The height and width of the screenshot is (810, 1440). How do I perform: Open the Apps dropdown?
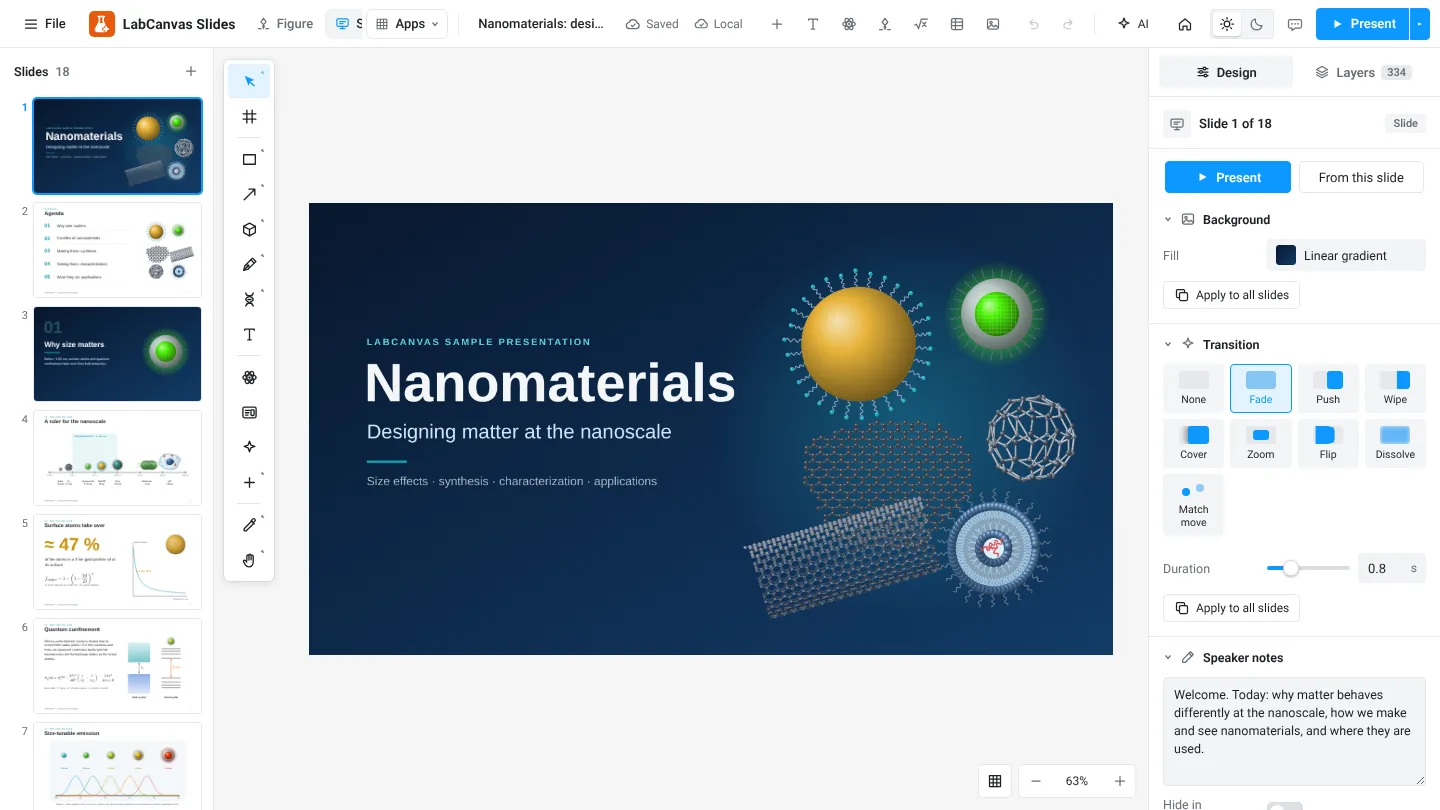[x=407, y=24]
